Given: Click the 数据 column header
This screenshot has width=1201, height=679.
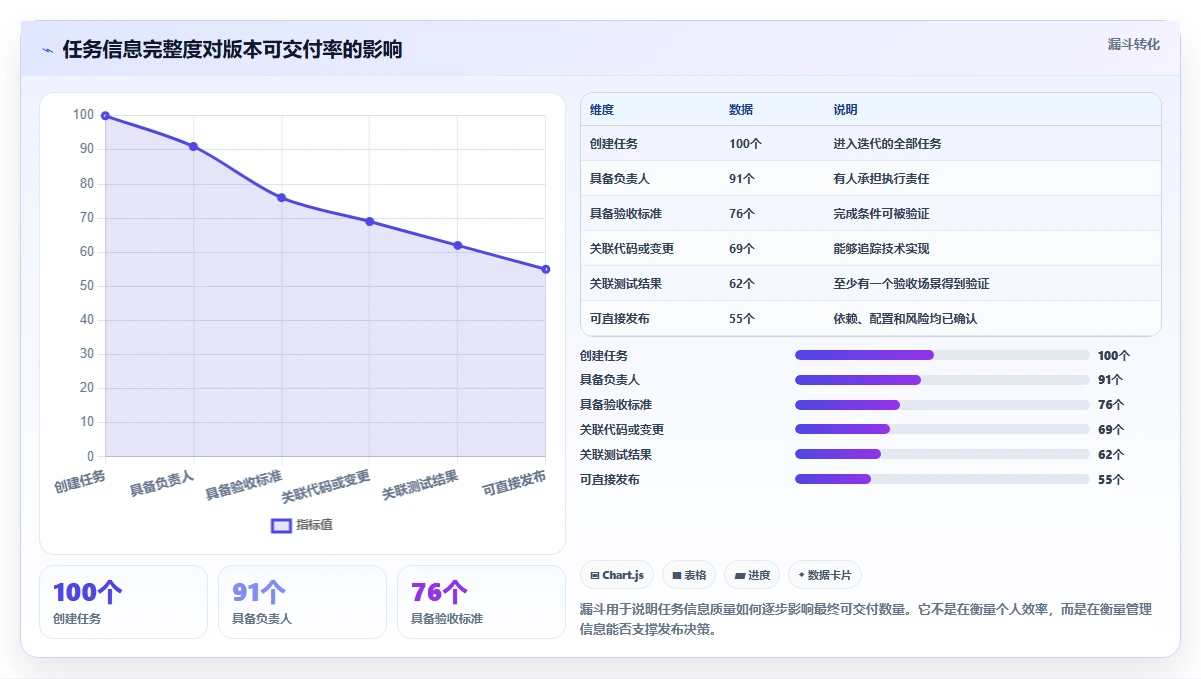Looking at the screenshot, I should [x=741, y=110].
